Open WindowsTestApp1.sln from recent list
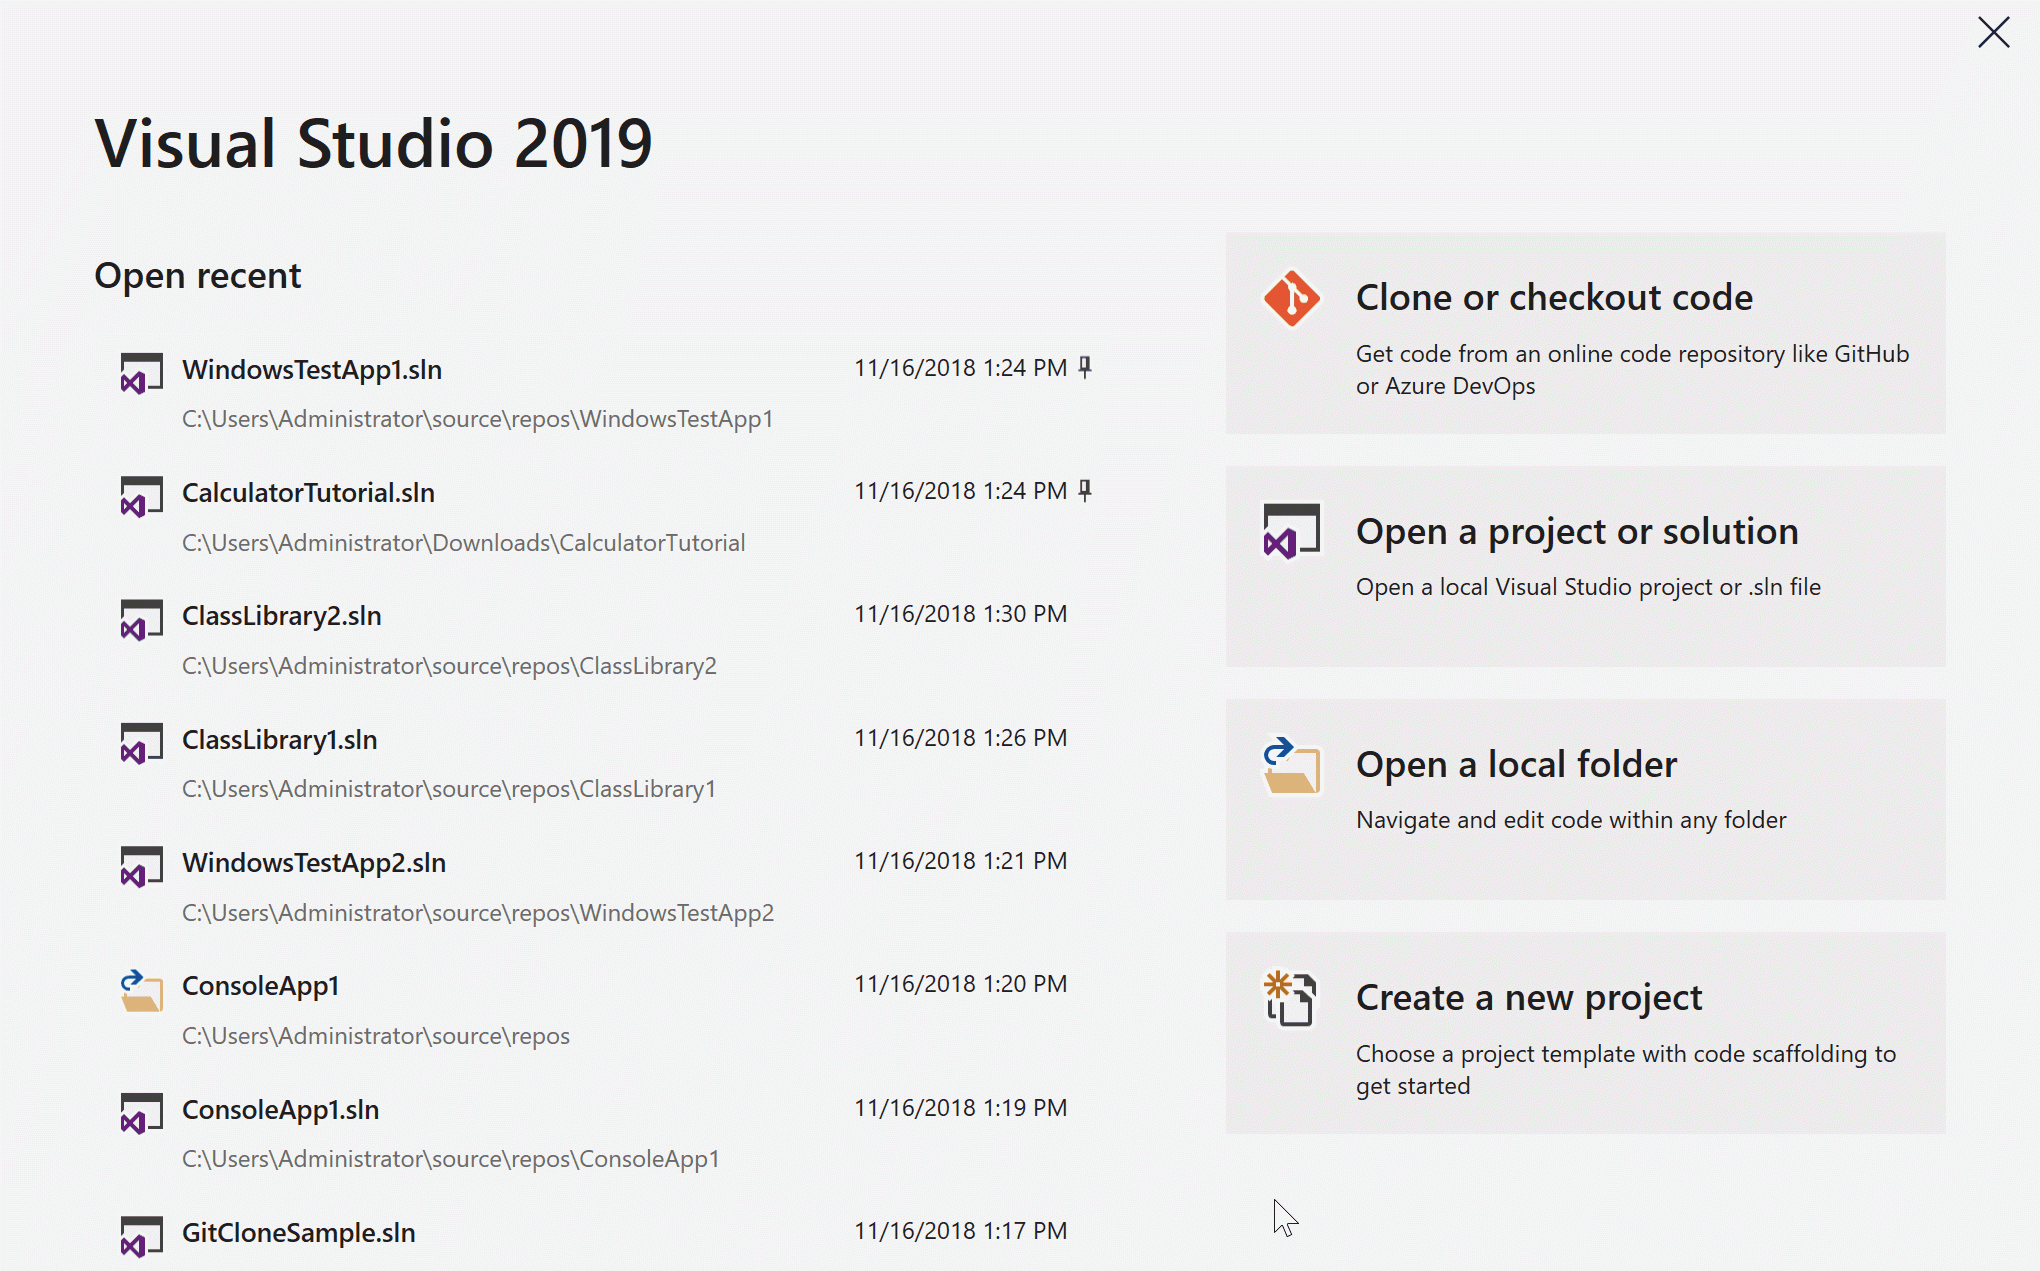Image resolution: width=2040 pixels, height=1271 pixels. coord(312,370)
